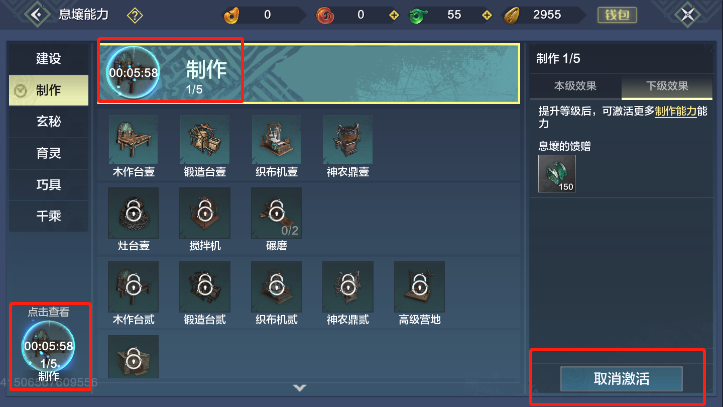
Task: Switch to the 下级效果 tab
Action: (667, 86)
